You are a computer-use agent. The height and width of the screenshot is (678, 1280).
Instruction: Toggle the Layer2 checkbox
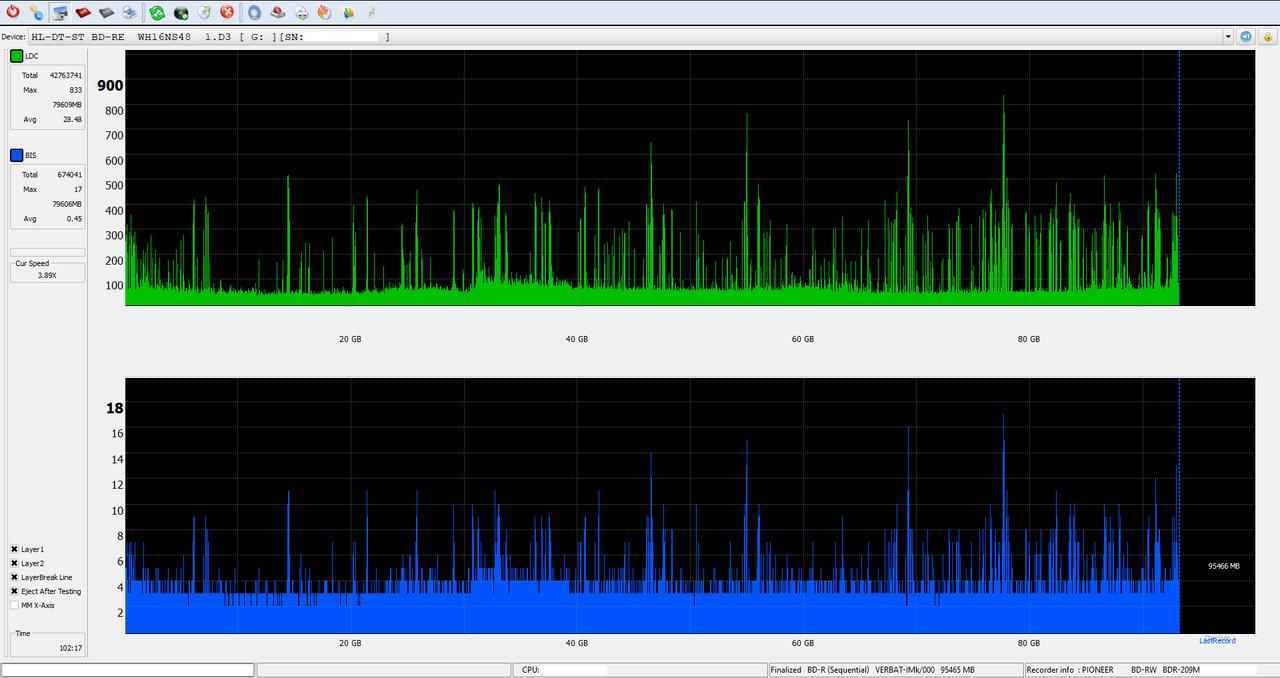pyautogui.click(x=14, y=563)
